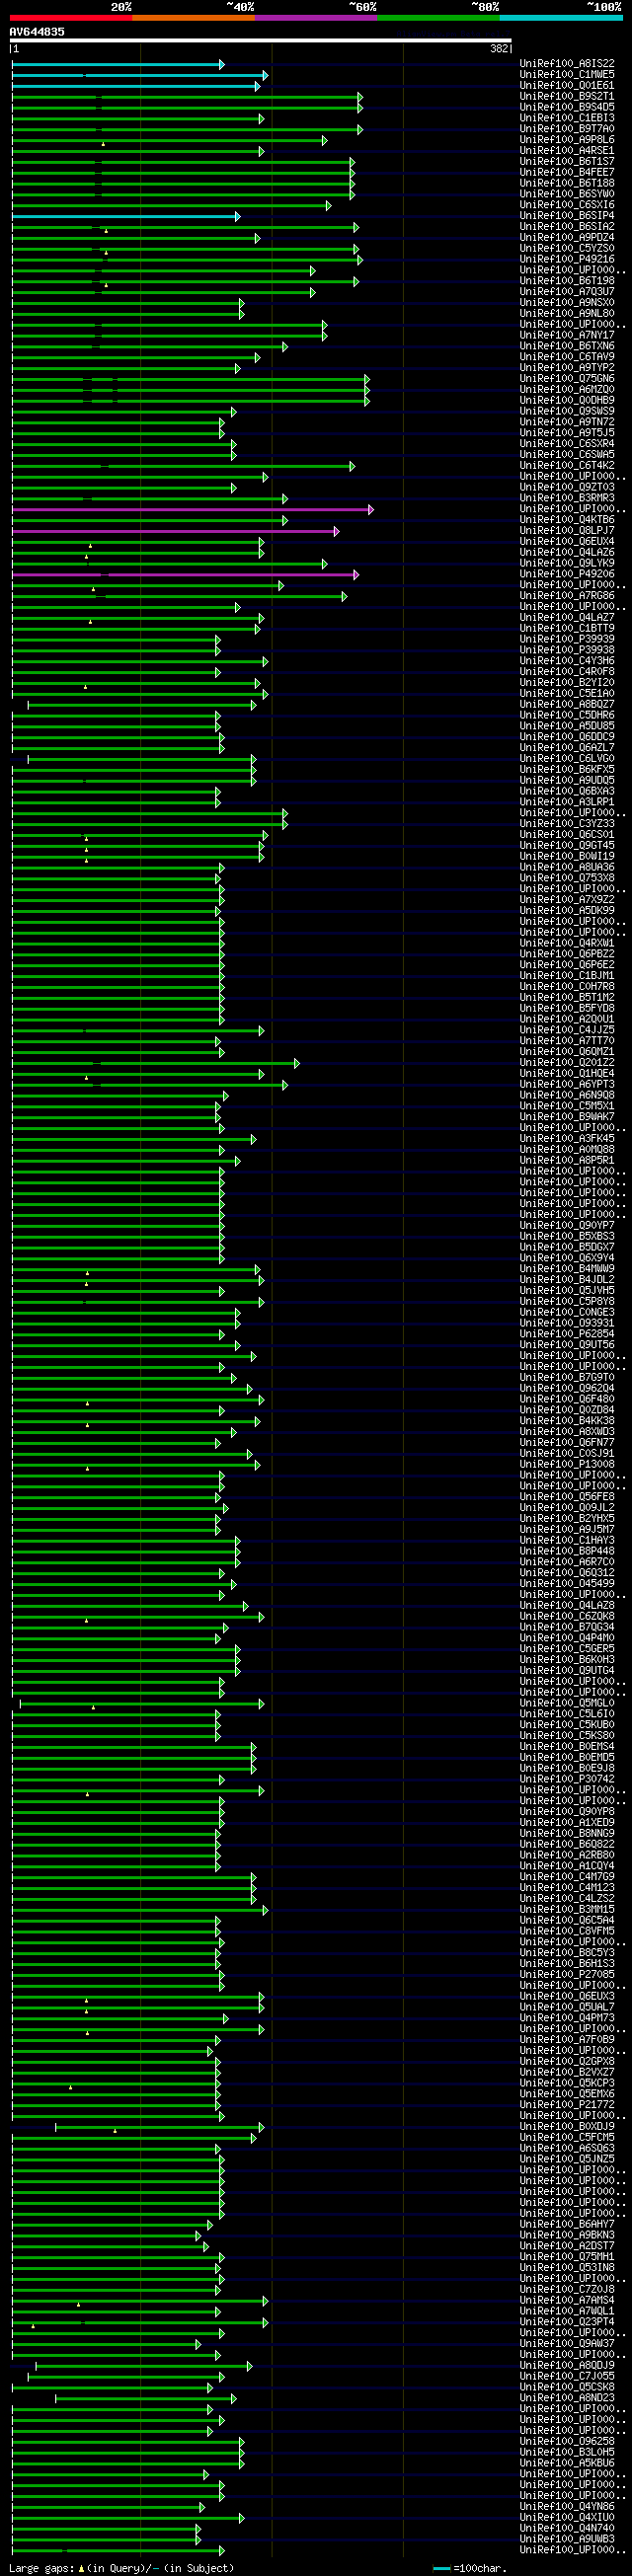Select hit label UniRef100_A4RSE1
Image resolution: width=632 pixels, height=2576 pixels.
coord(567,151)
